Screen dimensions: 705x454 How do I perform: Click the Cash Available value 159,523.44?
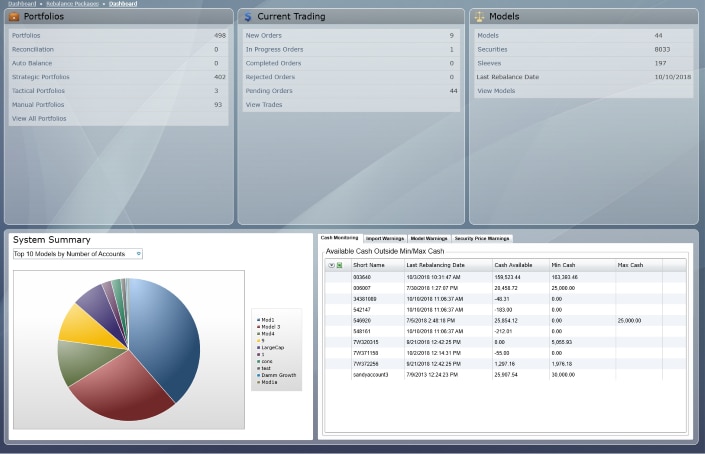[507, 277]
